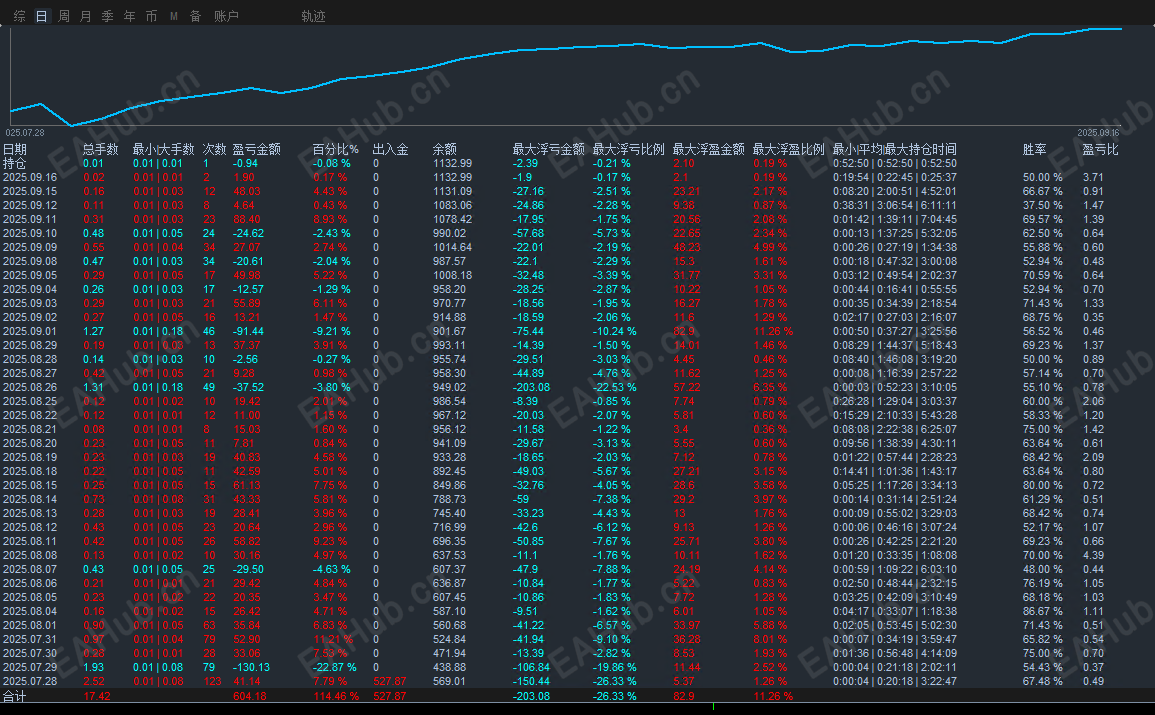
Task: Click the 76.19 % win rate
Action: pos(1042,583)
